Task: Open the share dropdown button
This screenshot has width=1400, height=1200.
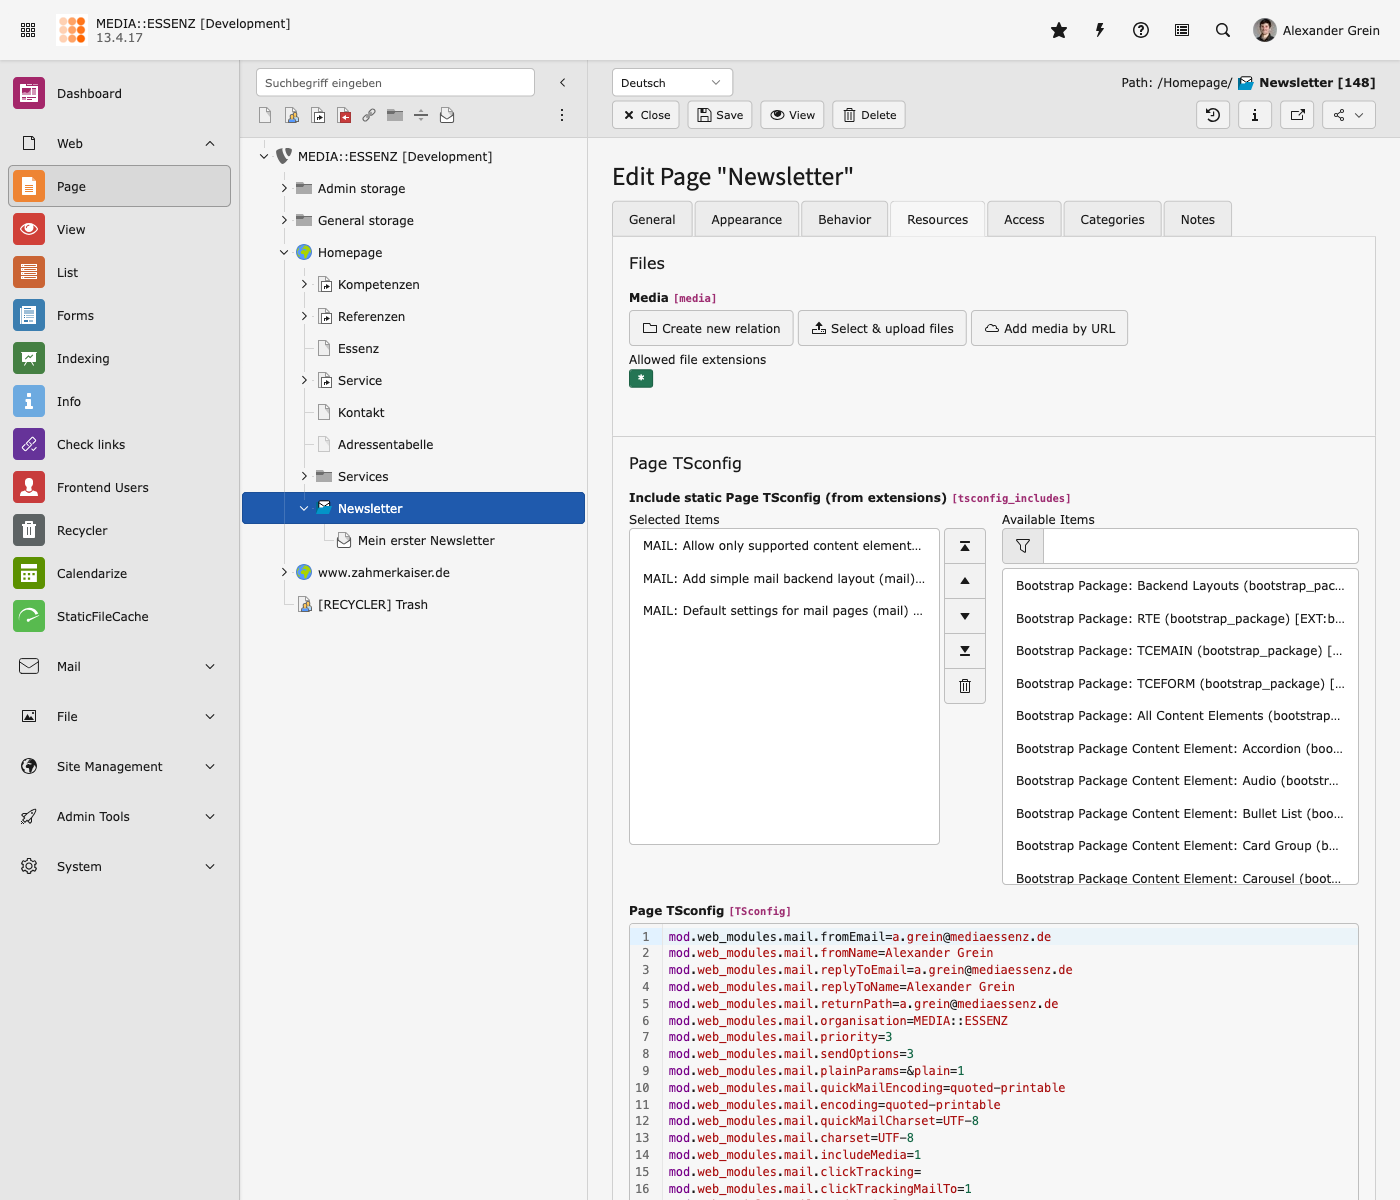Action: (x=1348, y=115)
